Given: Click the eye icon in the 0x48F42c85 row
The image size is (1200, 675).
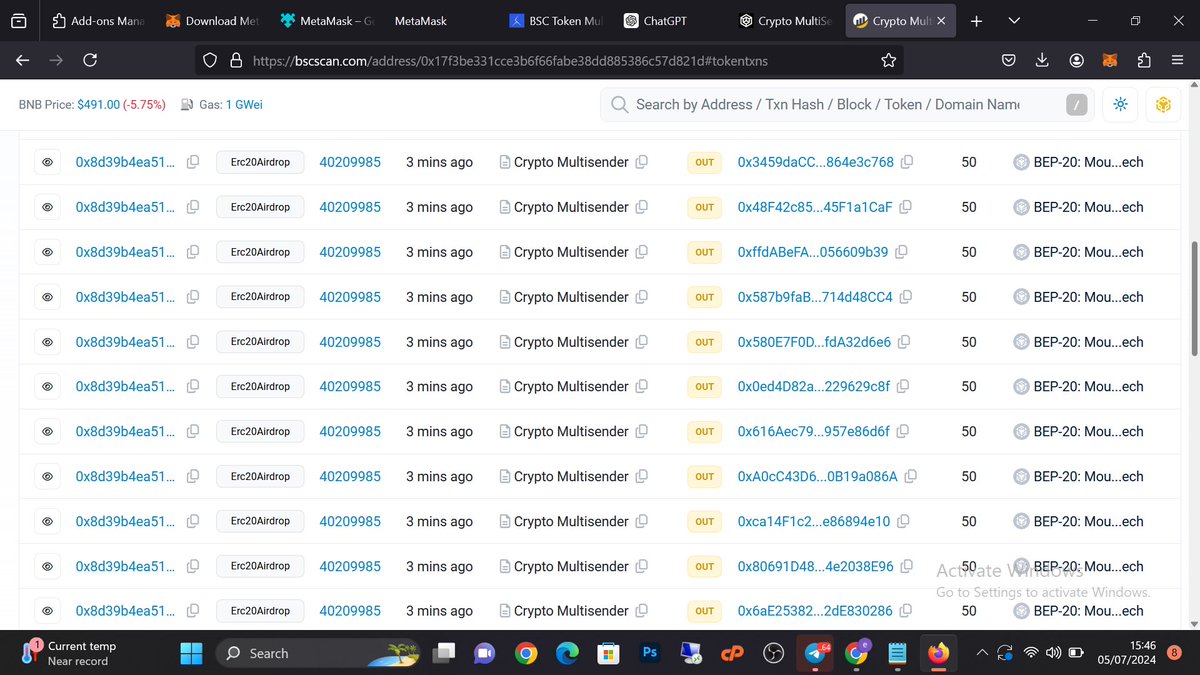Looking at the screenshot, I should click(47, 207).
